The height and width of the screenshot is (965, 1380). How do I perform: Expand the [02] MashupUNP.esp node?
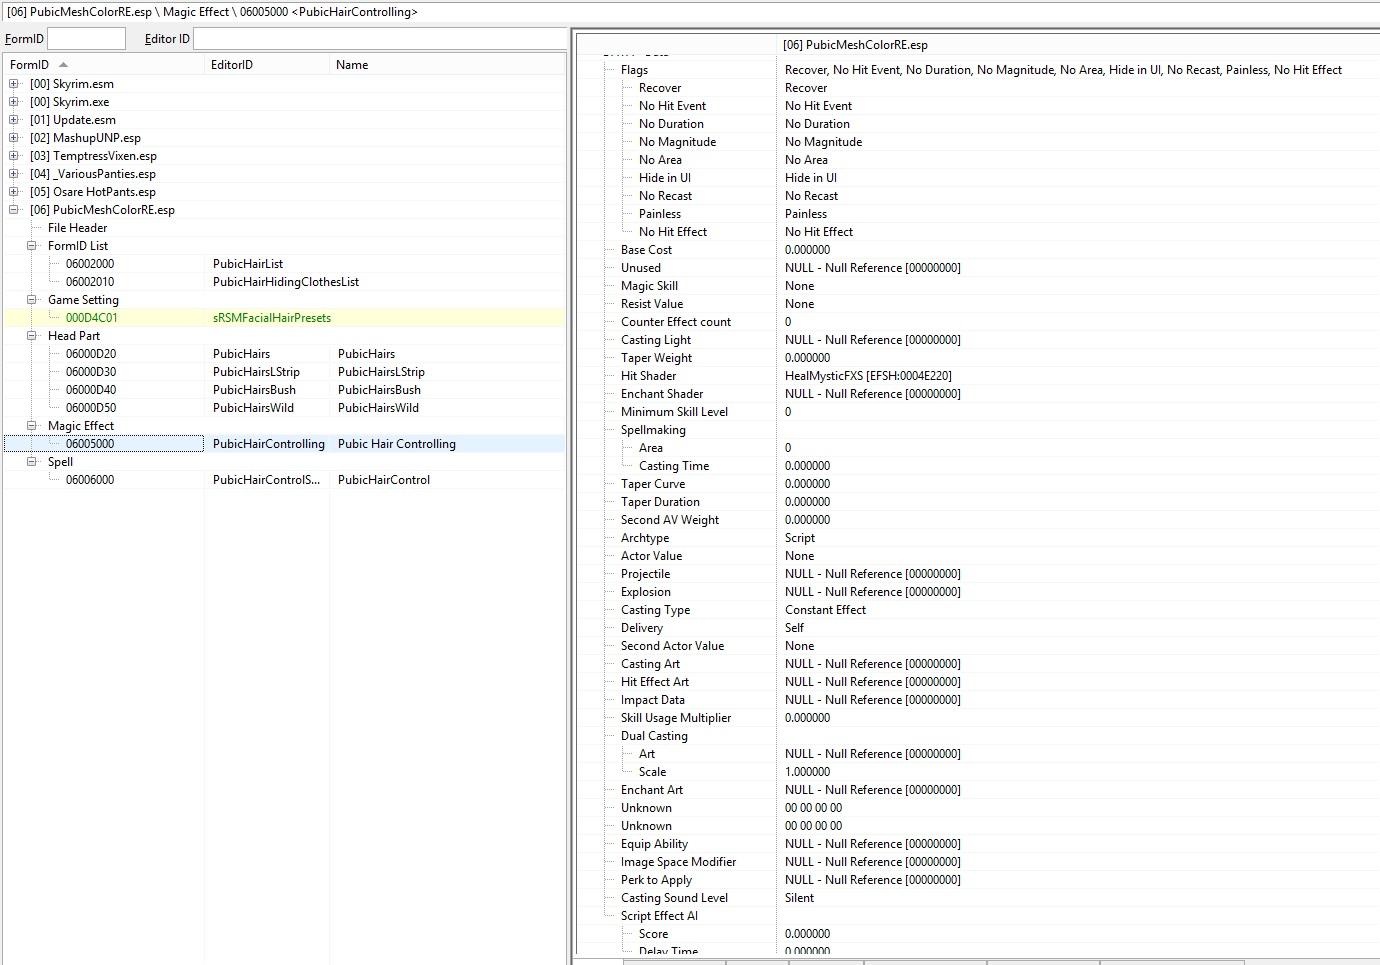[14, 138]
